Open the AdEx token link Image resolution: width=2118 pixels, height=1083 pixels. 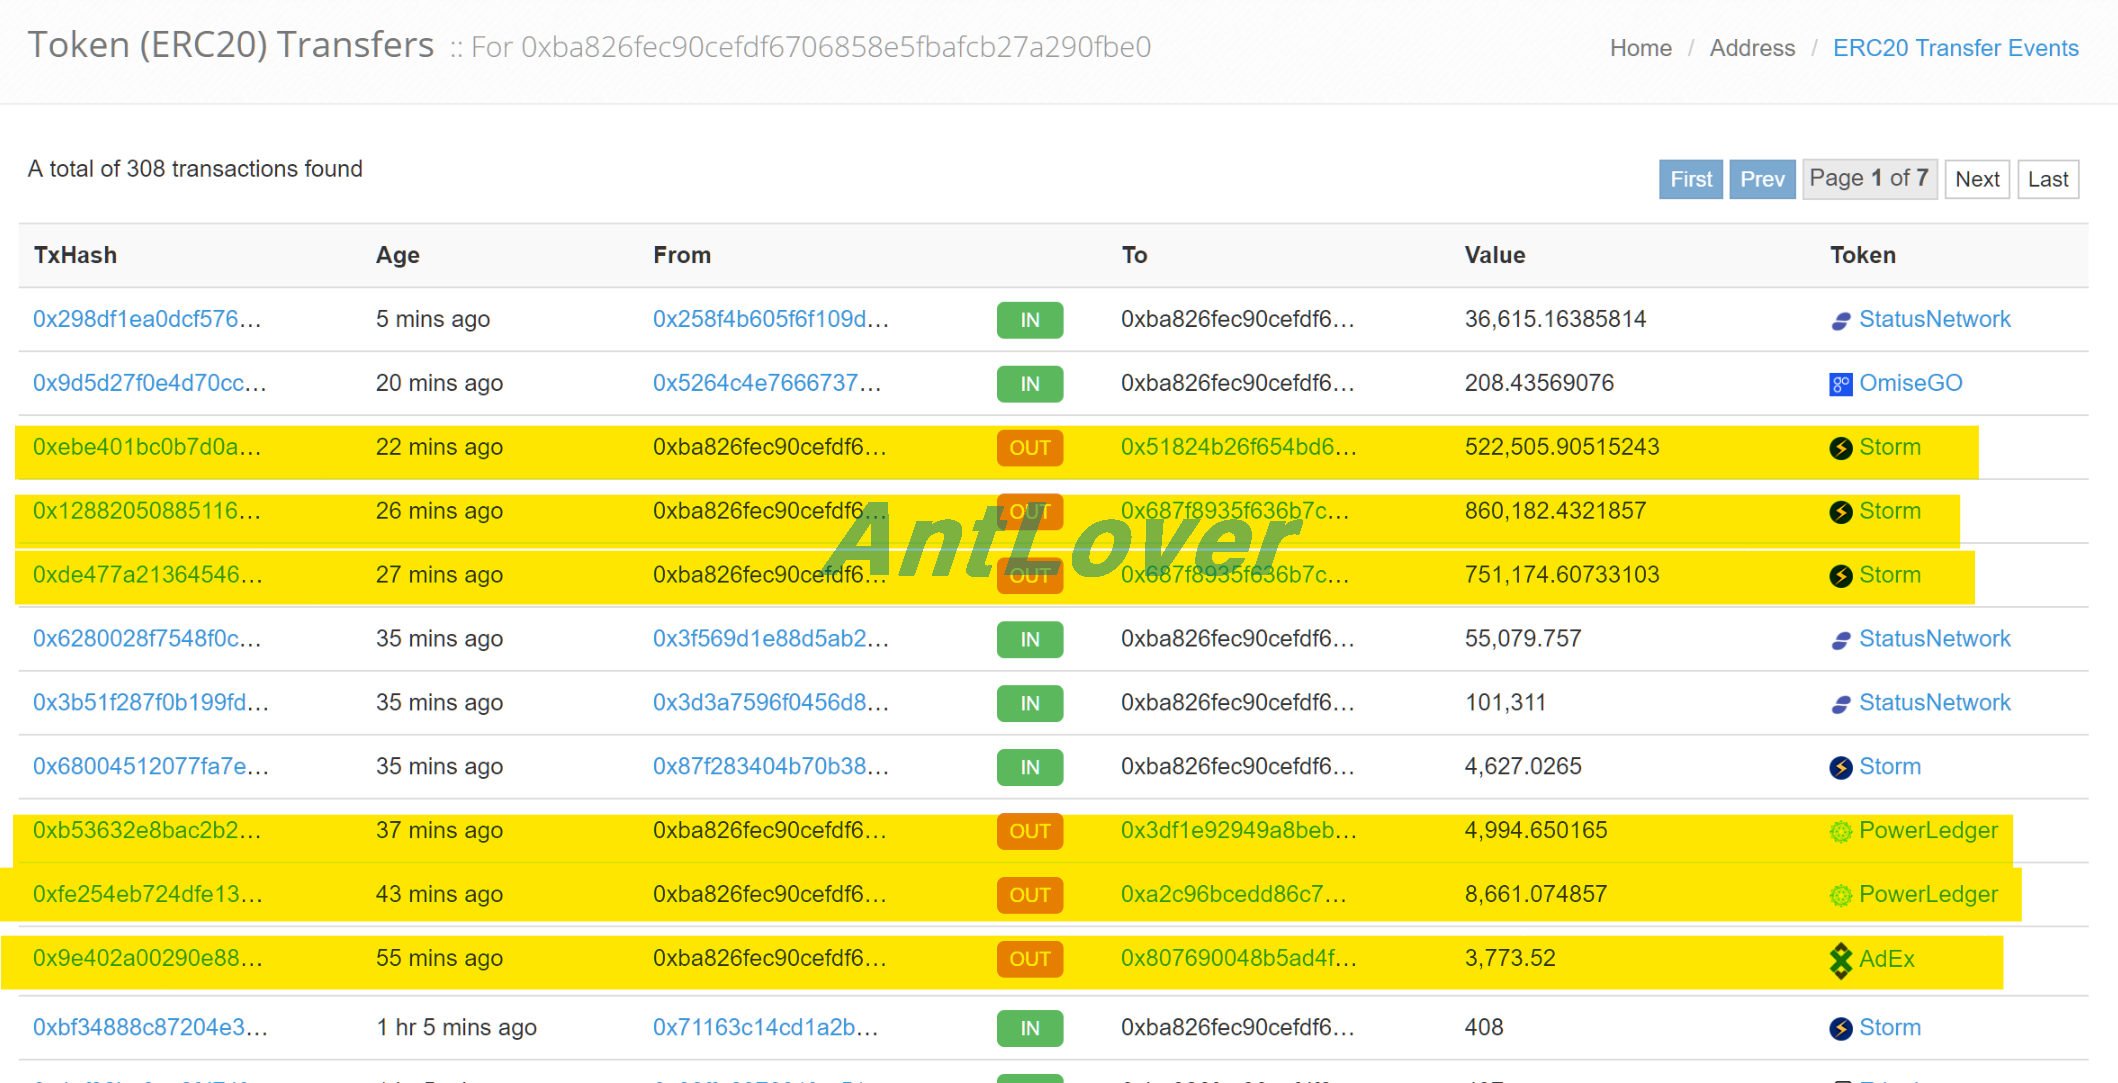pos(1886,959)
